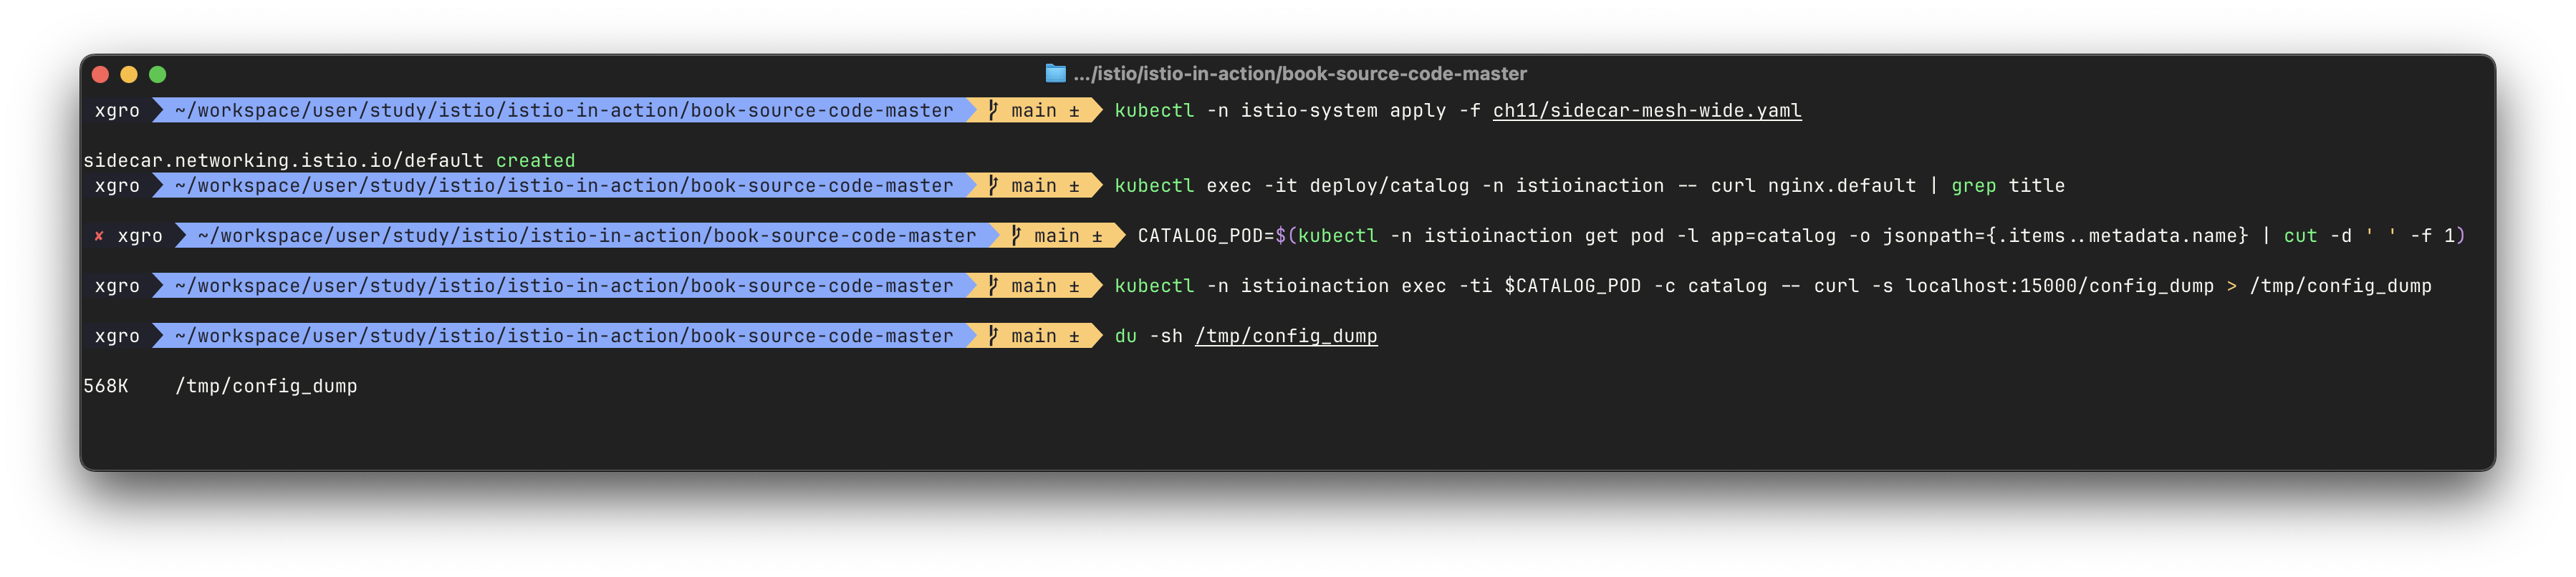Click the git branch icon on the du prompt

993,336
